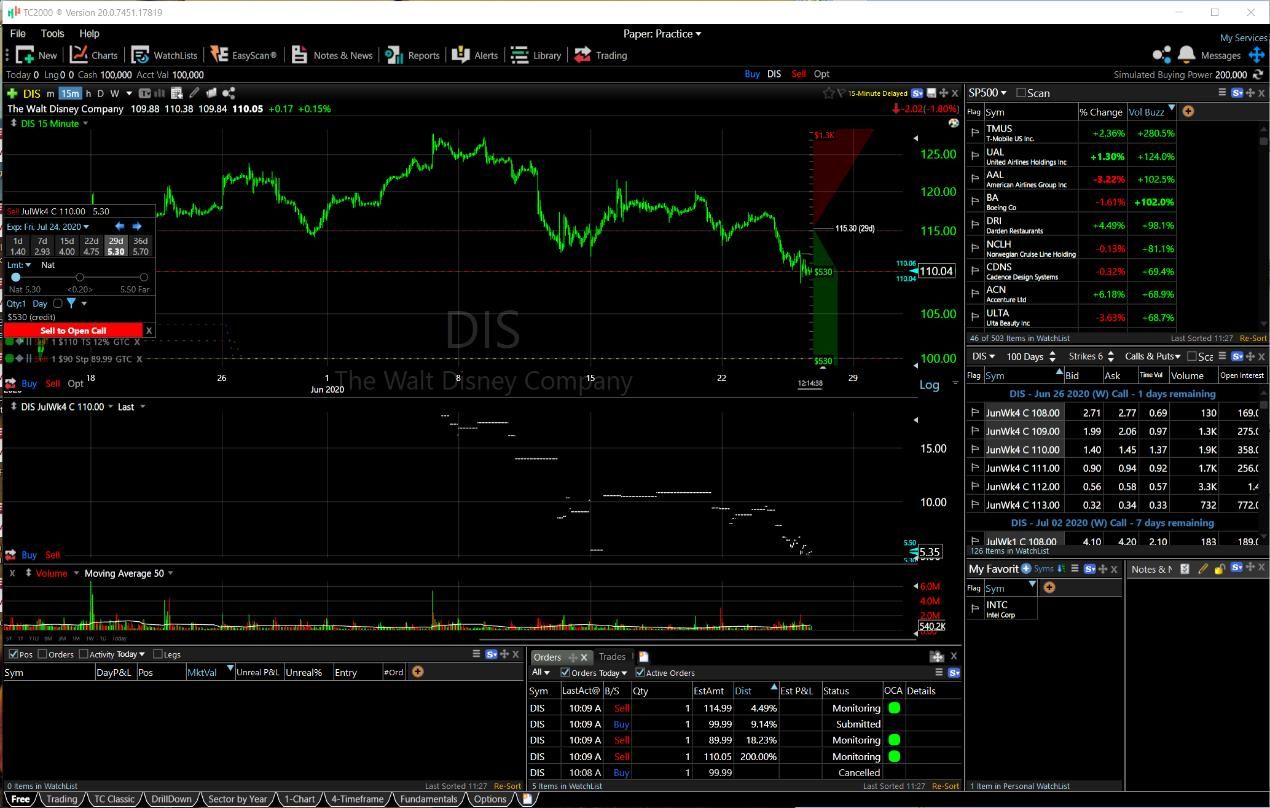Toggle the Orders checkbox in positions panel
The width and height of the screenshot is (1270, 808).
(x=42, y=654)
